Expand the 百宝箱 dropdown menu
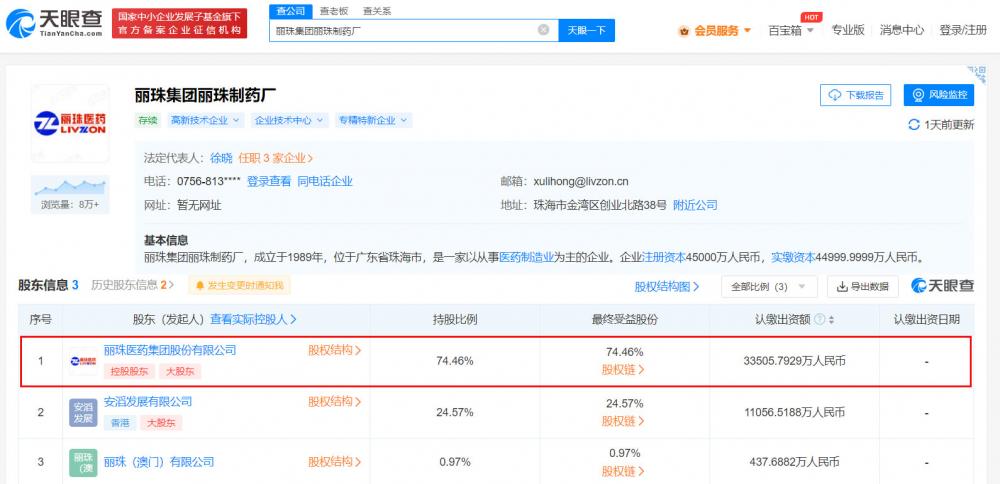 pos(810,31)
